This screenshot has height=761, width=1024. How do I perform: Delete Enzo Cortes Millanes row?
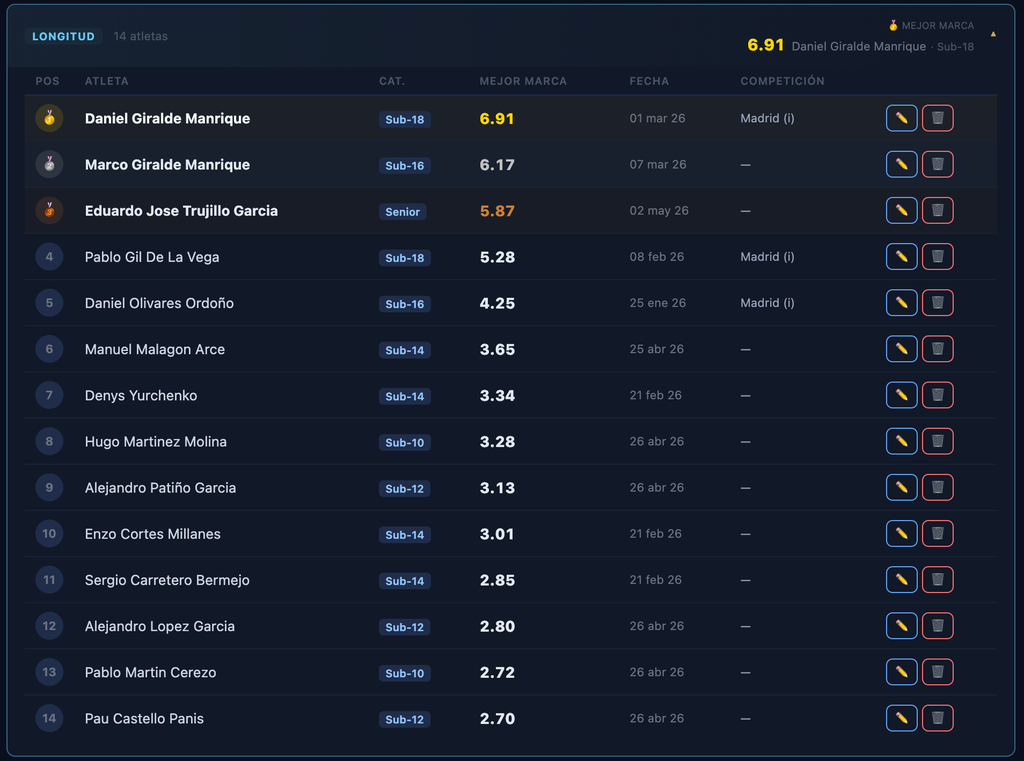(x=937, y=534)
